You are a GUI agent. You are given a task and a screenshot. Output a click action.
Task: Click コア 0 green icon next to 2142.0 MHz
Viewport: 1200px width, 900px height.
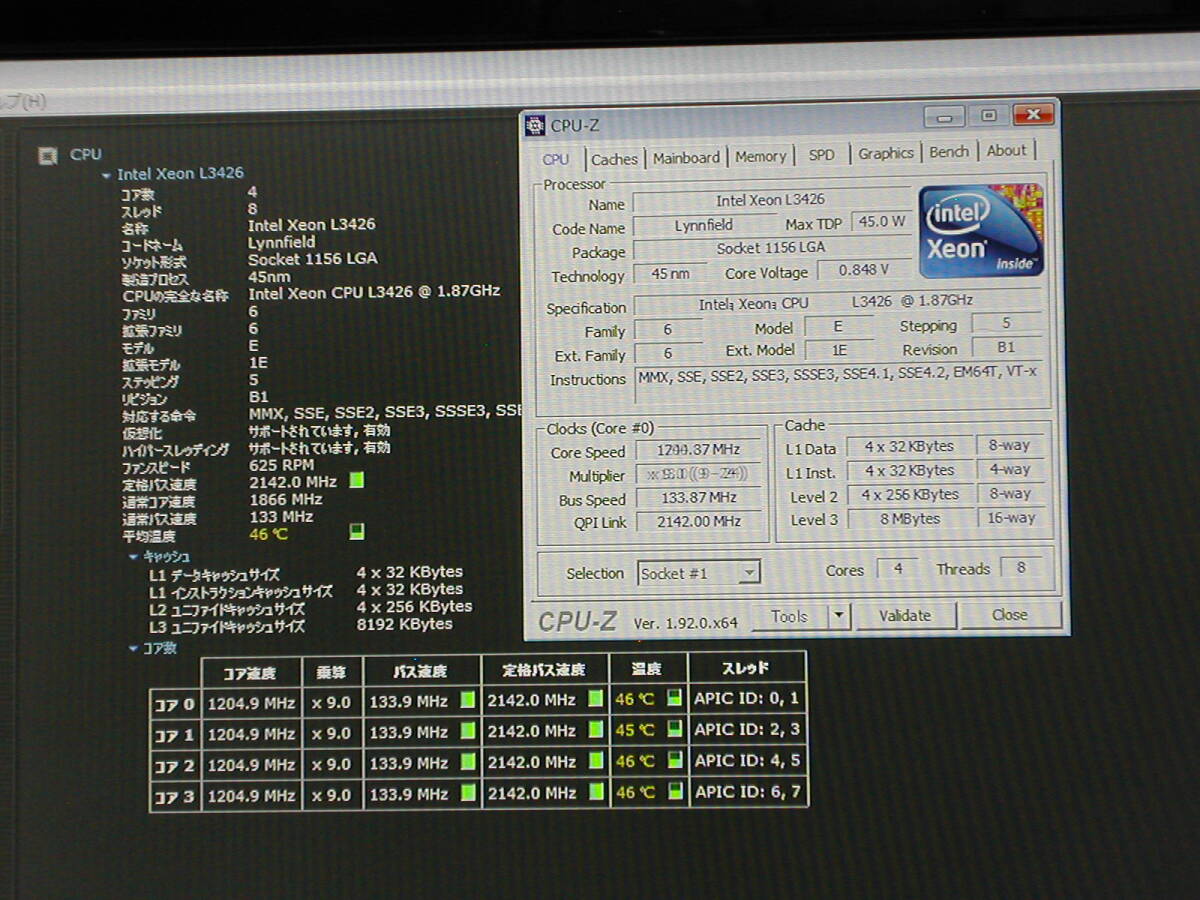click(x=595, y=699)
